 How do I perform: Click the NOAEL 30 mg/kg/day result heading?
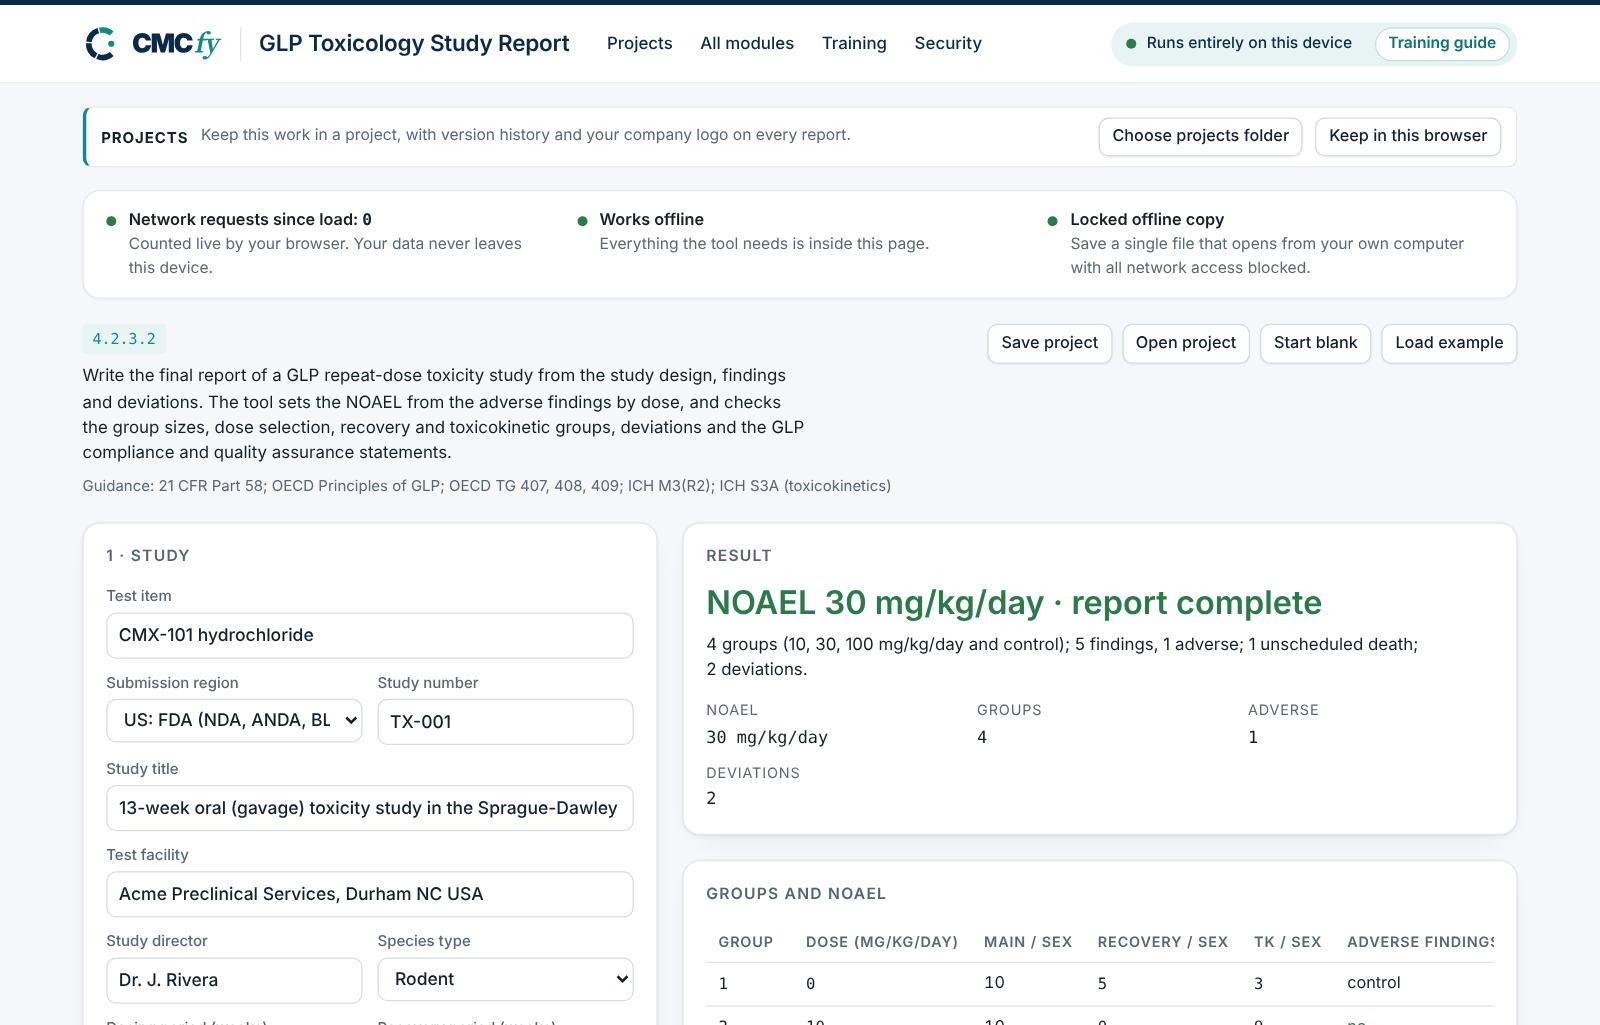tap(1014, 603)
